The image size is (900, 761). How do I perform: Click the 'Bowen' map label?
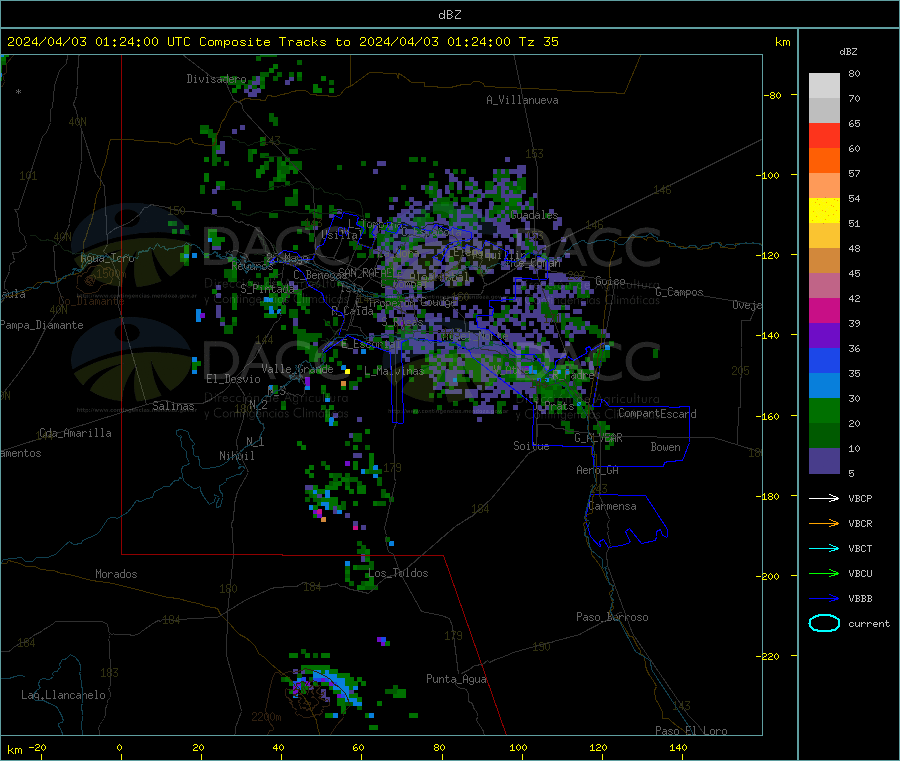click(x=665, y=447)
